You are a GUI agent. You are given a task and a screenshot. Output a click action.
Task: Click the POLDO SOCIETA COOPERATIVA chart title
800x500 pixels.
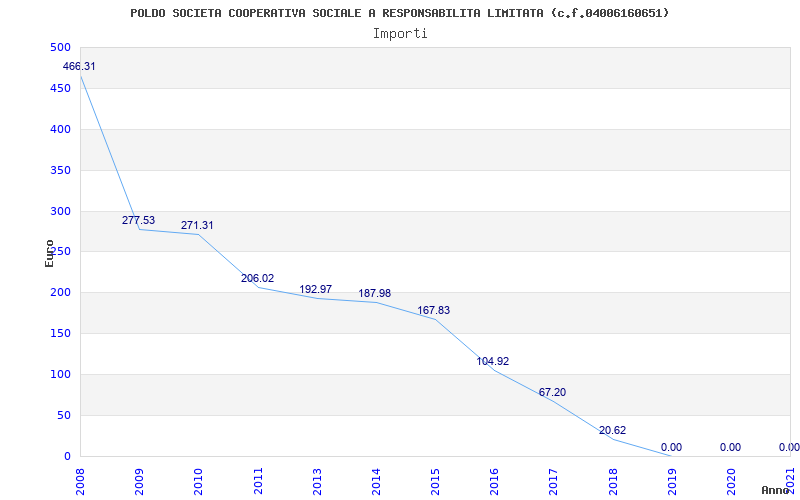pos(400,13)
